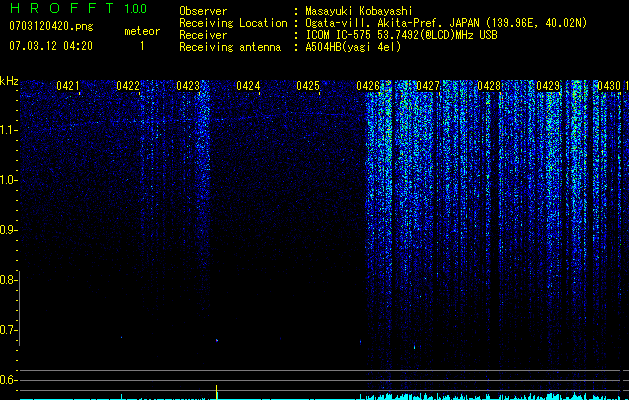629x400 pixels.
Task: Click the "Receiving Location" label
Action: [x=233, y=23]
